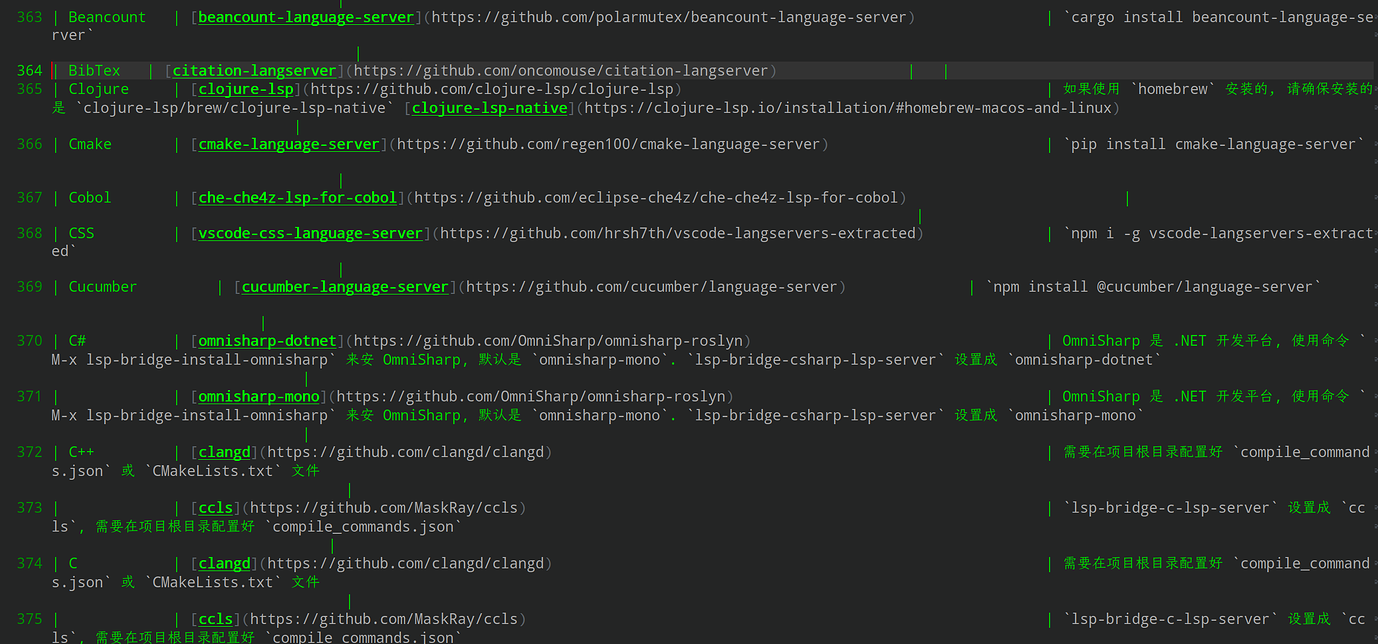Open the beancount-language-server link

pyautogui.click(x=306, y=17)
